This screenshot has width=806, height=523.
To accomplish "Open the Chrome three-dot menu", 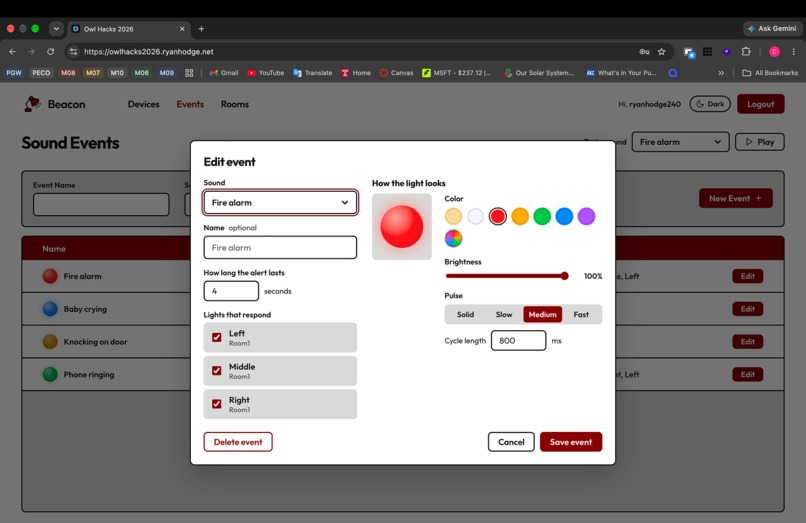I will click(794, 51).
